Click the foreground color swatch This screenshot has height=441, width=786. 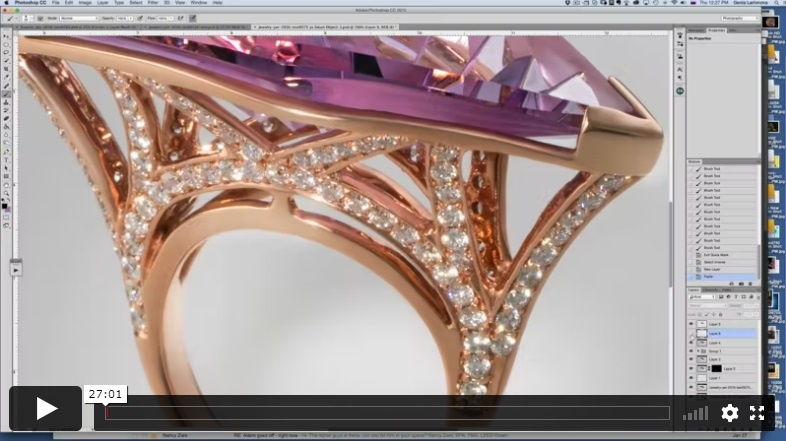click(x=5, y=206)
